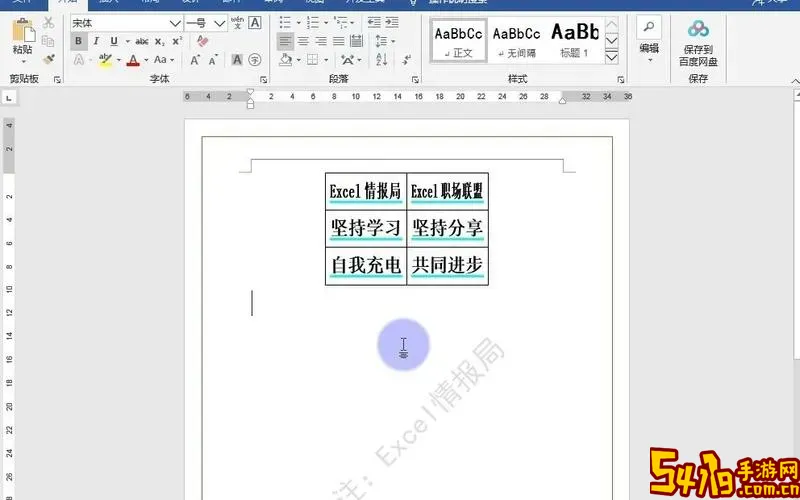Apply character shading with the gray A icon
800x500 pixels.
237,60
